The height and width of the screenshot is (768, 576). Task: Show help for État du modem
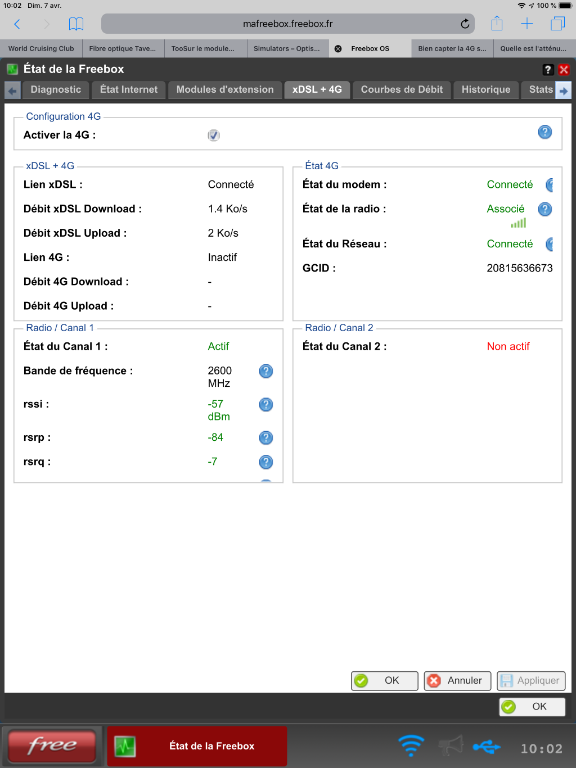[x=549, y=185]
